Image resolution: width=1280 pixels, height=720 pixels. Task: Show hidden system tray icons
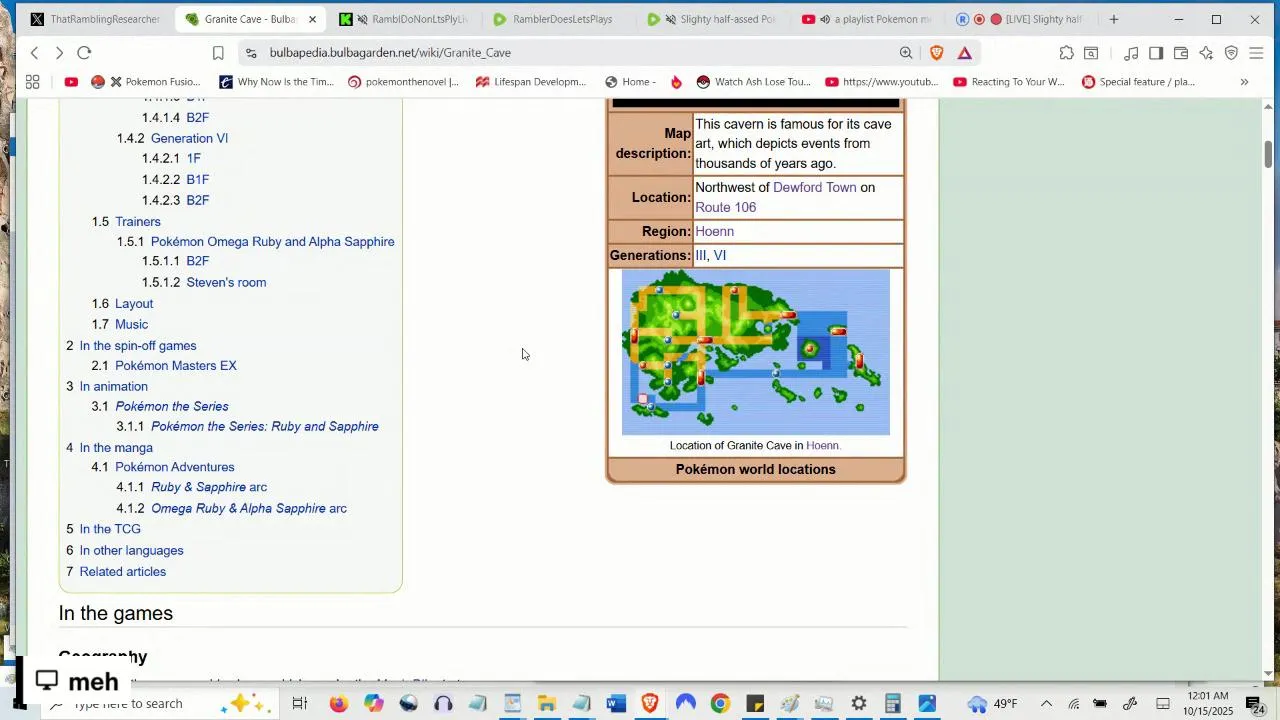pyautogui.click(x=1046, y=704)
